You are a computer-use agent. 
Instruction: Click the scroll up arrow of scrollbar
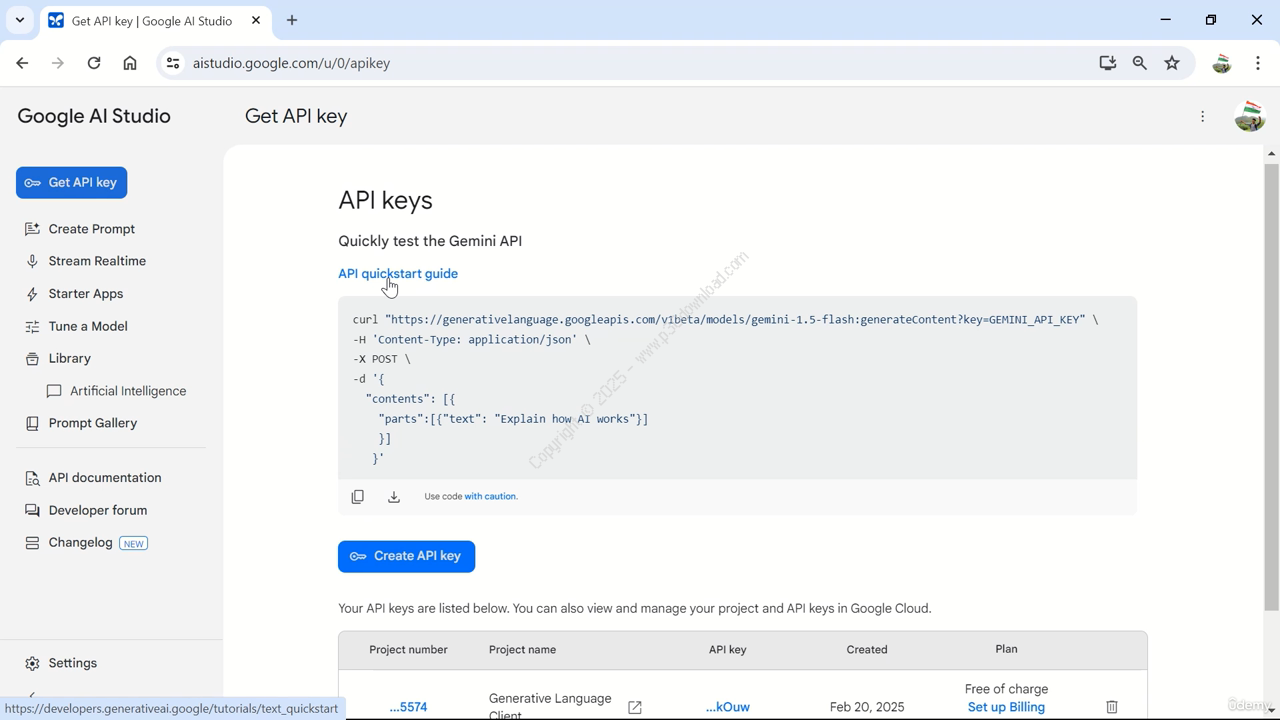coord(1271,154)
